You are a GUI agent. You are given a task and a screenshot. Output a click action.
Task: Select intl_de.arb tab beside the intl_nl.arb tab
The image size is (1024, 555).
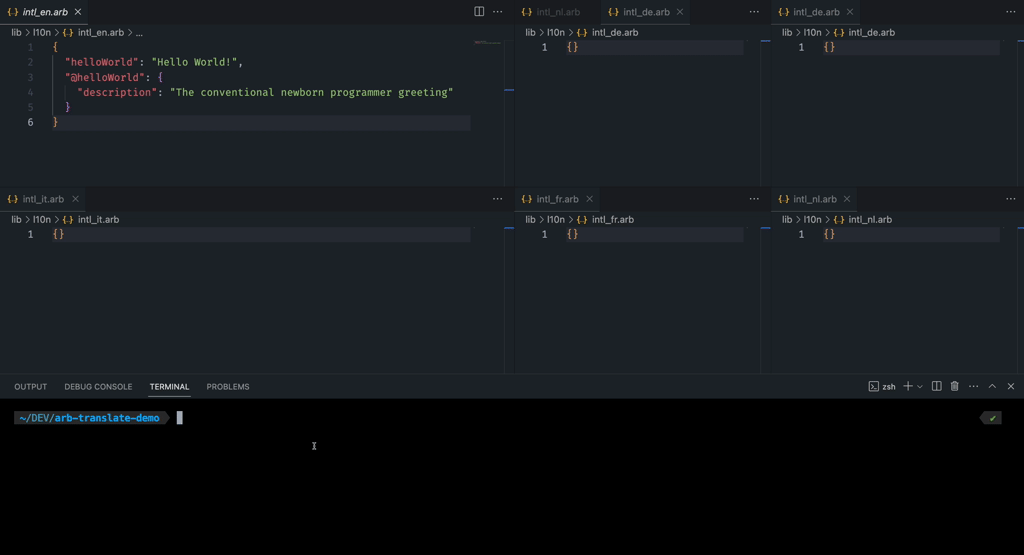pos(646,12)
